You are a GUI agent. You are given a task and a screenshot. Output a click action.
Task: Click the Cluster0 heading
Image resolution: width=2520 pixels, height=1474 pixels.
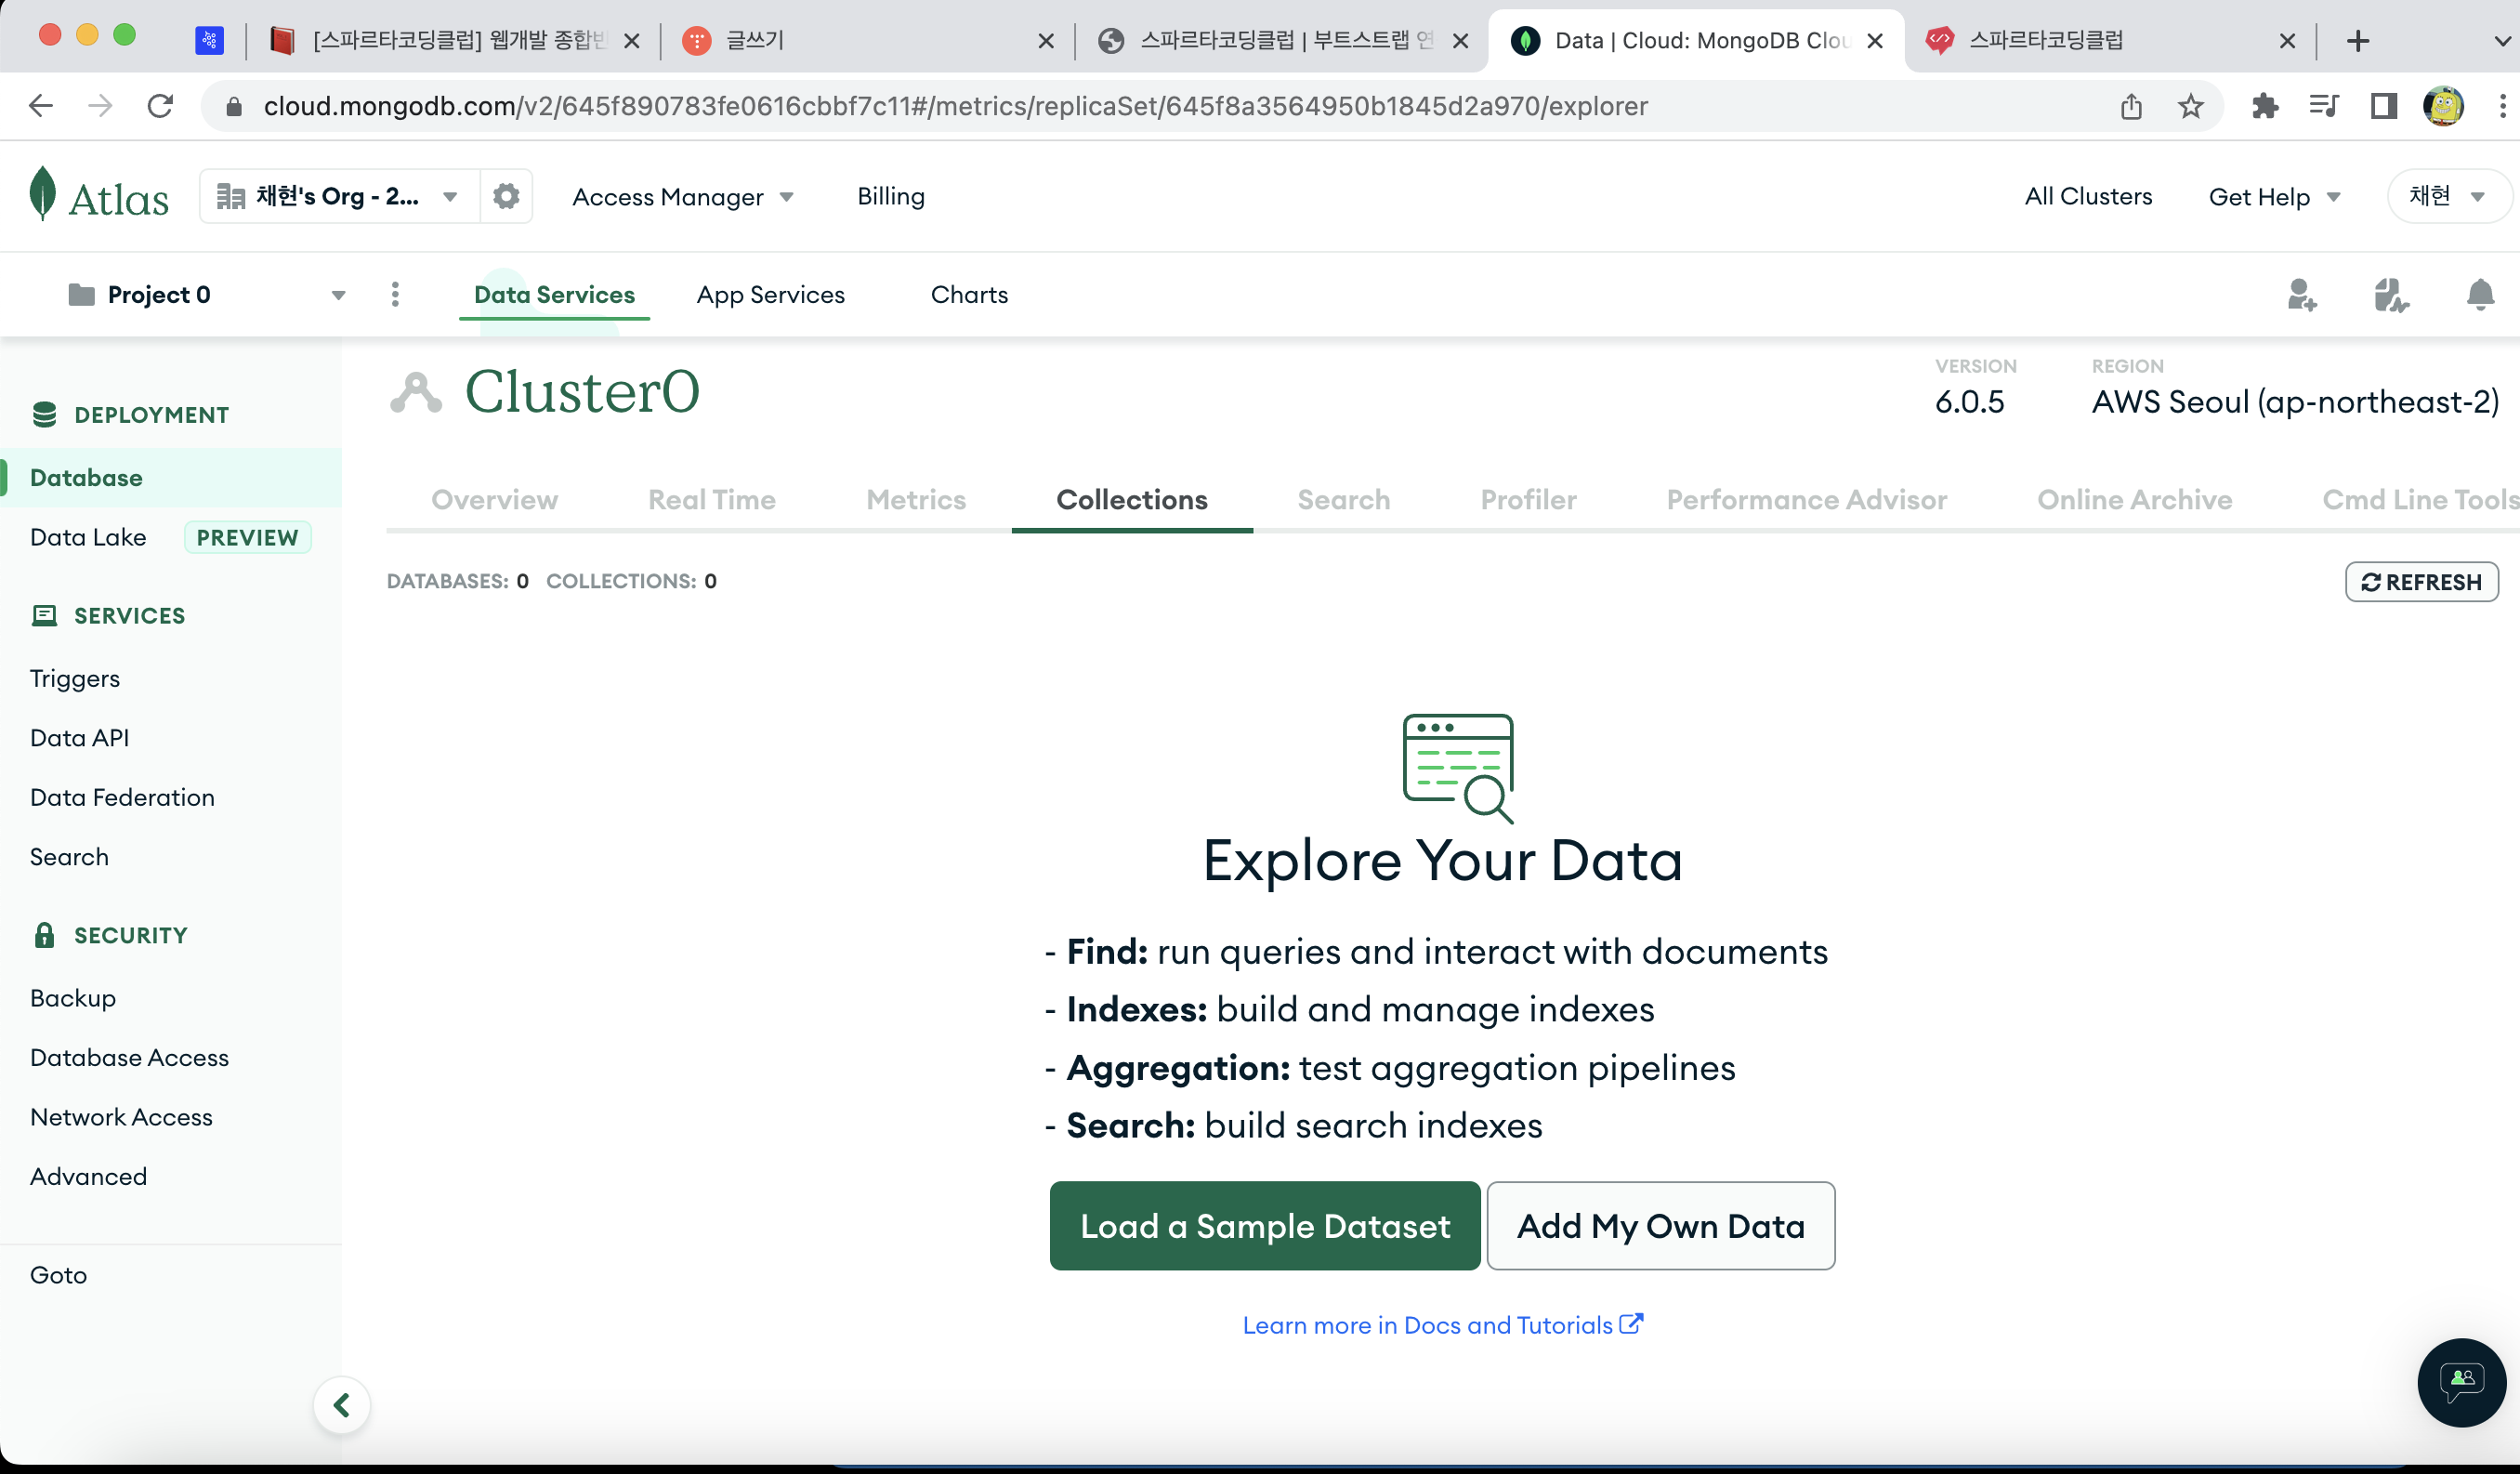[x=582, y=392]
